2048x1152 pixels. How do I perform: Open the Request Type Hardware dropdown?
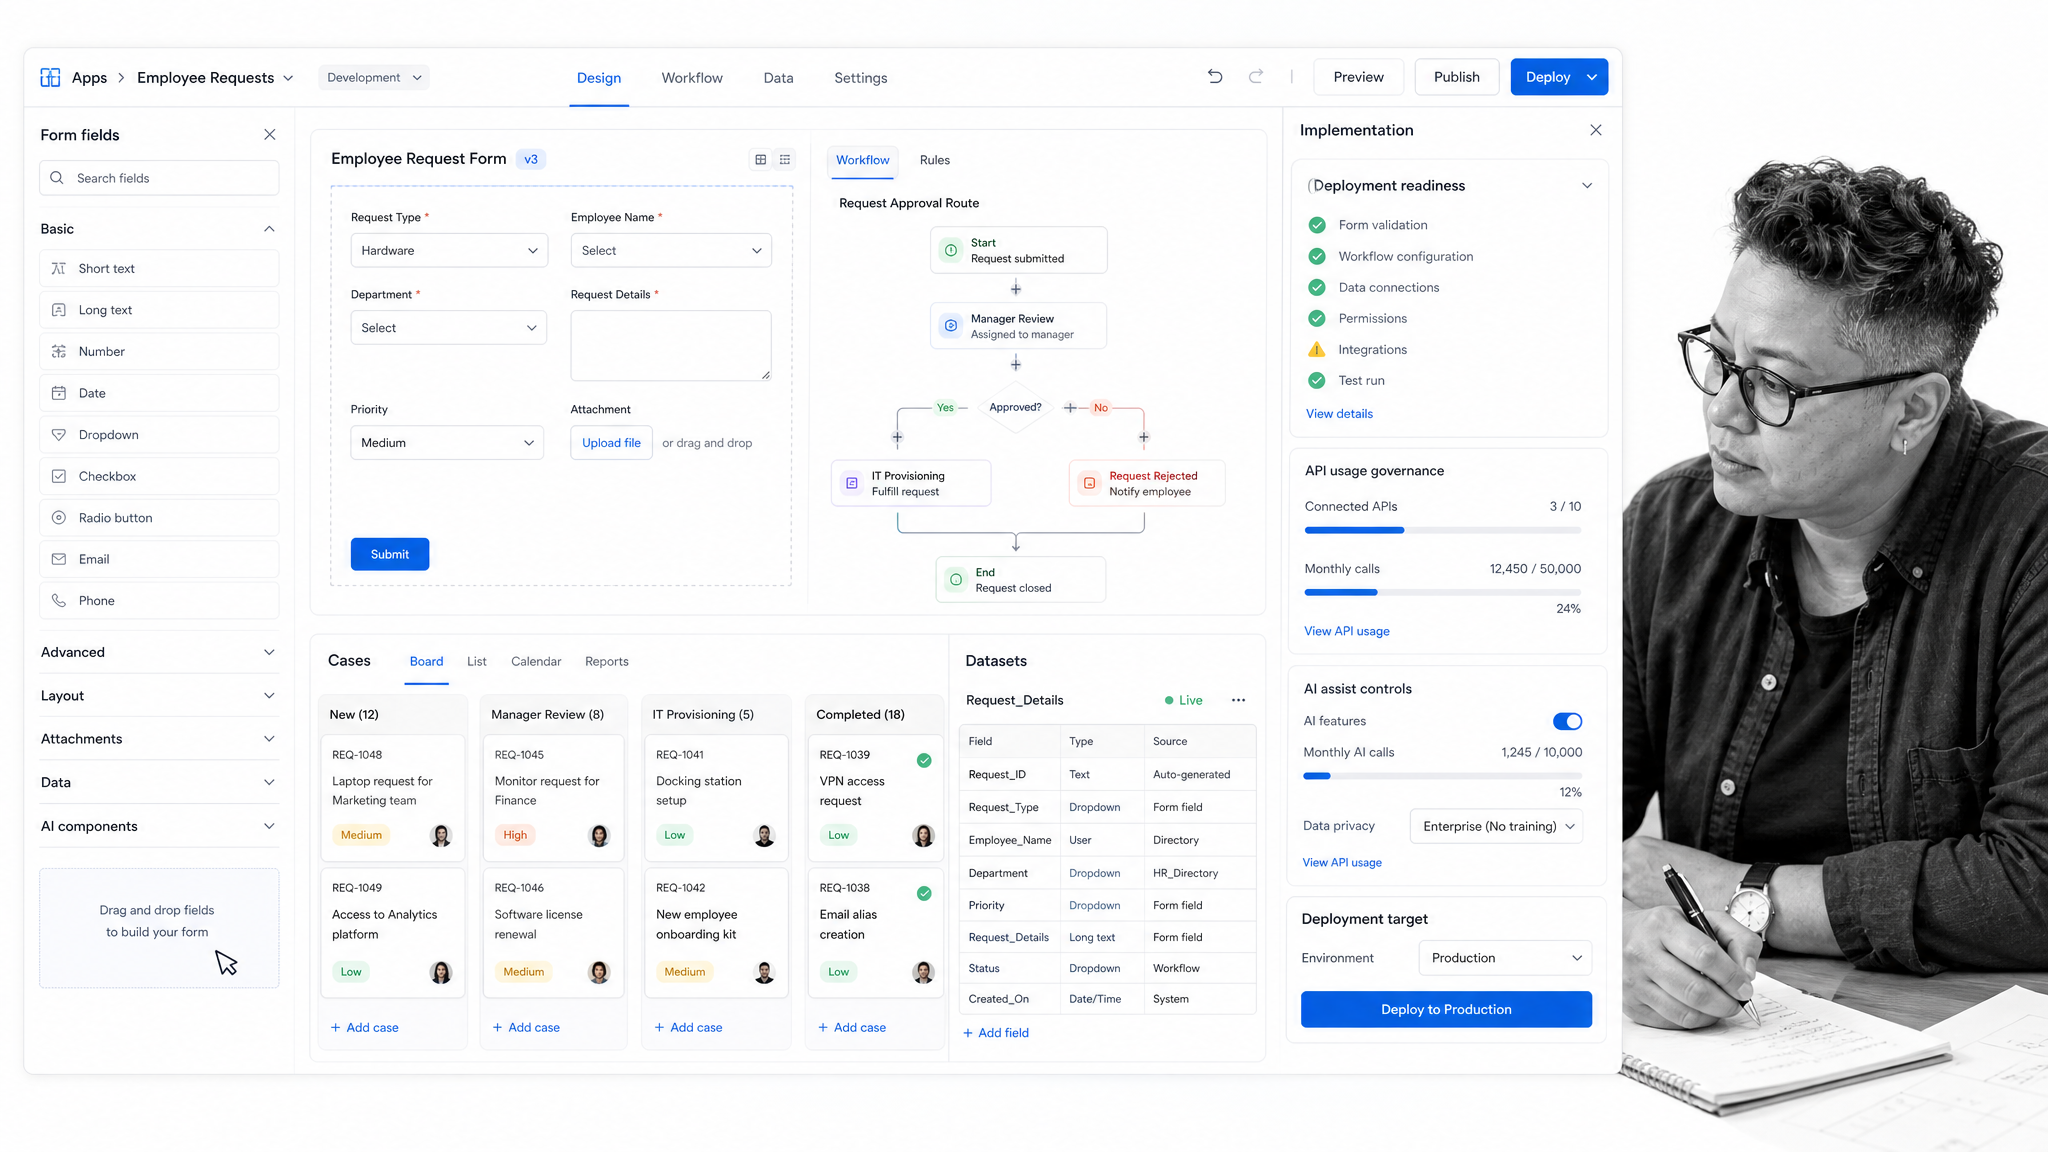click(x=449, y=250)
